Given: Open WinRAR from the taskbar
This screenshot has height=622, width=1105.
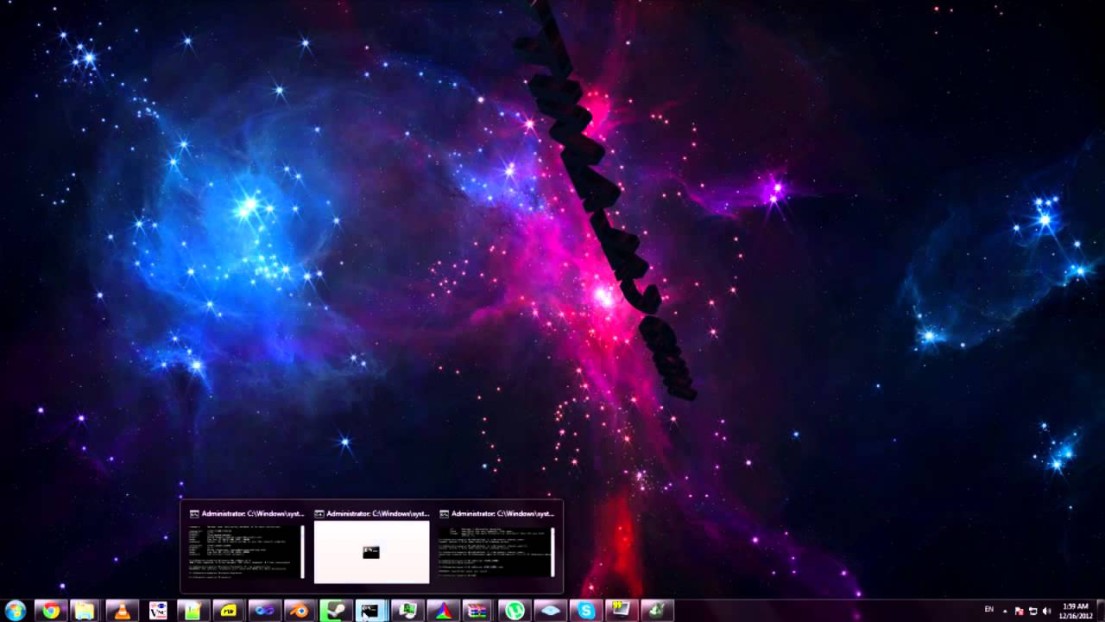Looking at the screenshot, I should point(479,610).
